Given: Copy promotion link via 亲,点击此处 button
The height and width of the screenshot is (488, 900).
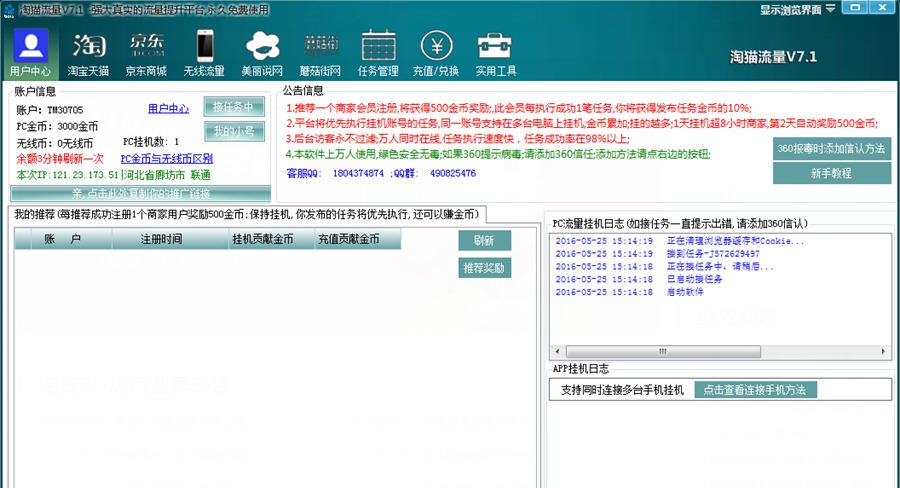Looking at the screenshot, I should (141, 193).
